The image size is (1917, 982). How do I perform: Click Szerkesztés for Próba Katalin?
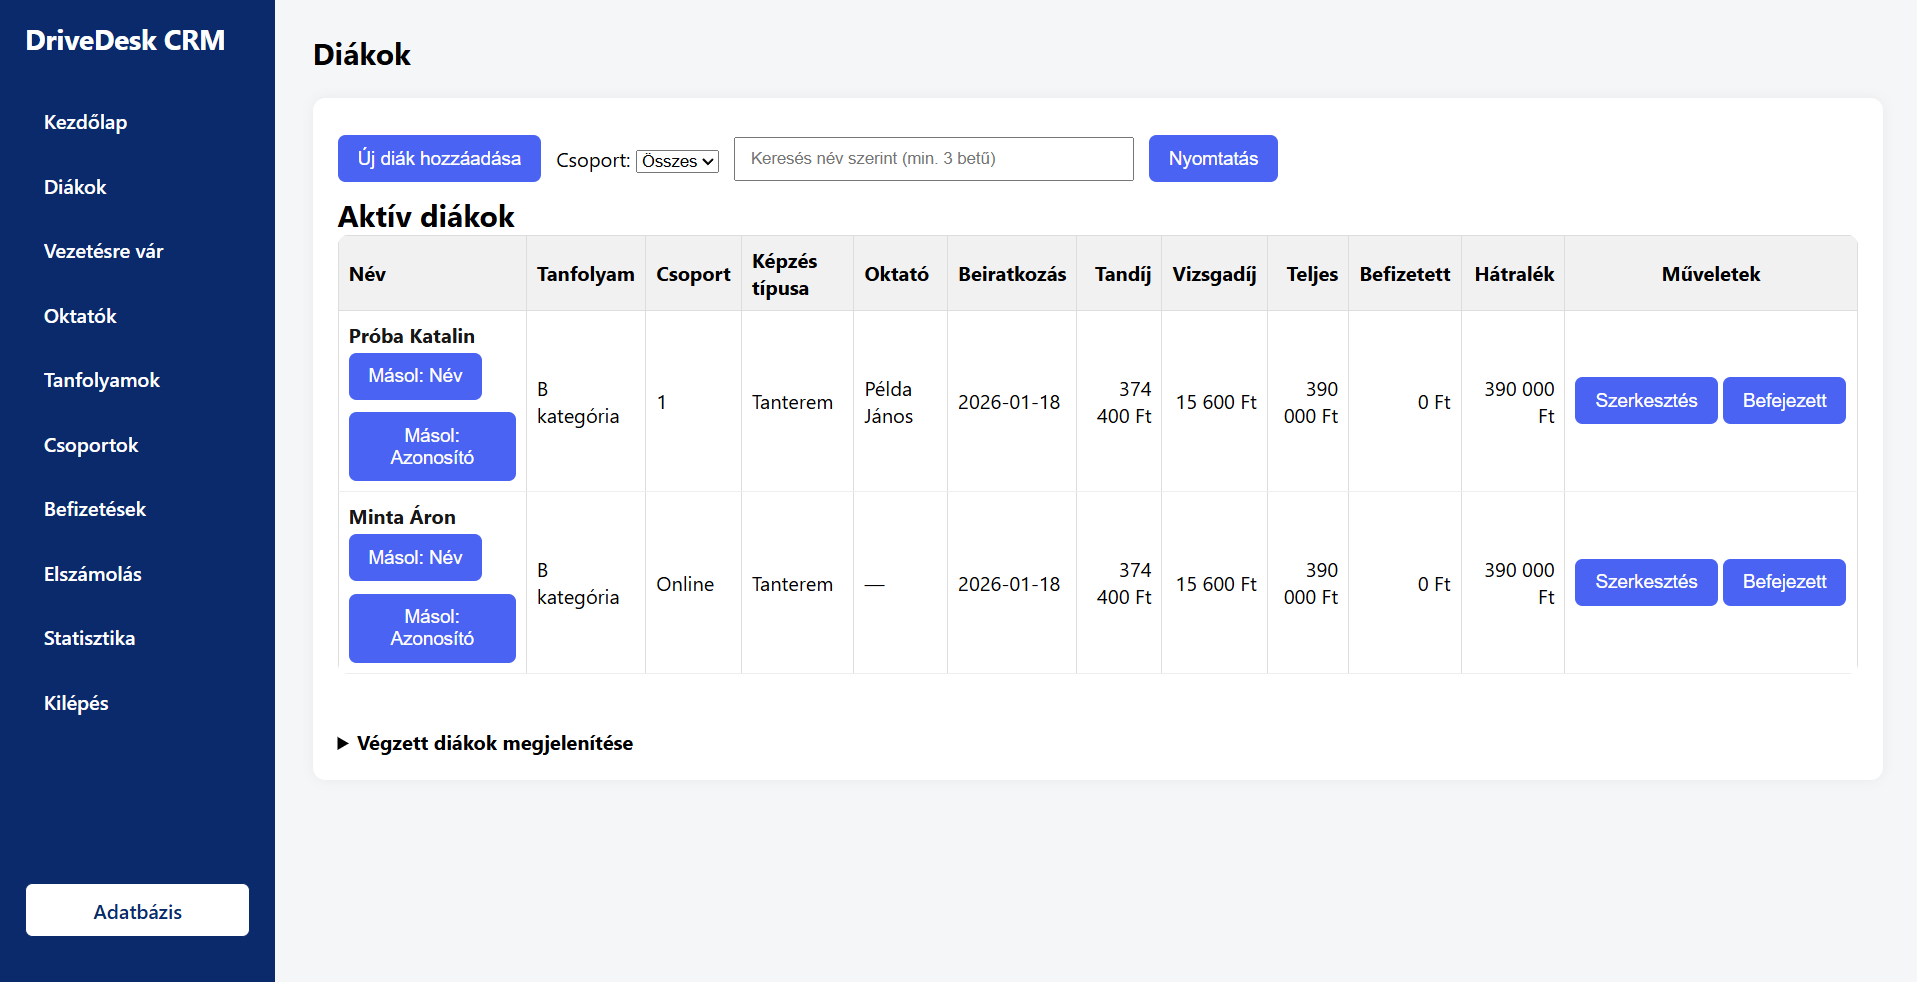1646,400
